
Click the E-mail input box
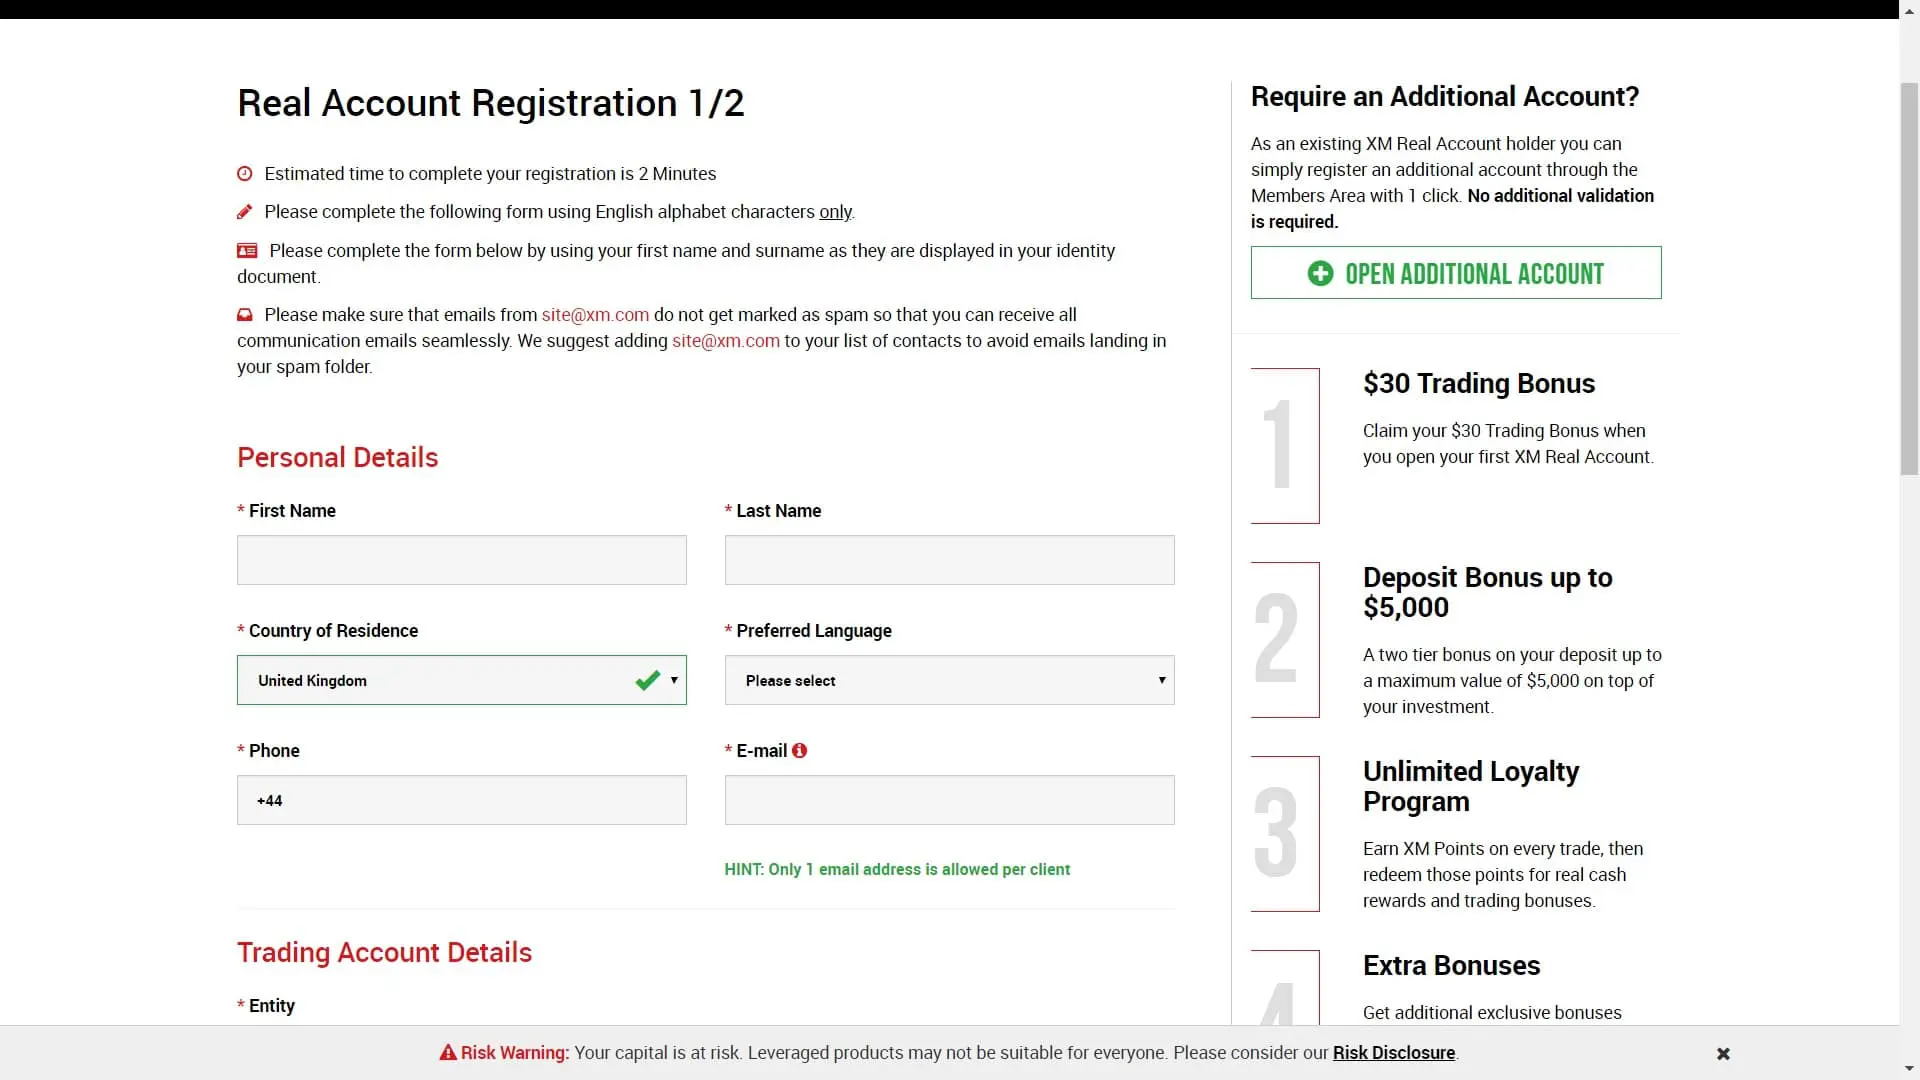pos(949,800)
